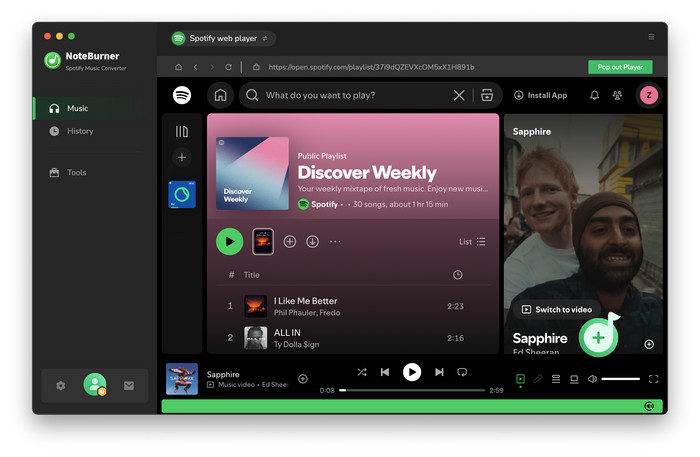Open more options for Discover Weekly
This screenshot has height=457, width=700.
[335, 241]
